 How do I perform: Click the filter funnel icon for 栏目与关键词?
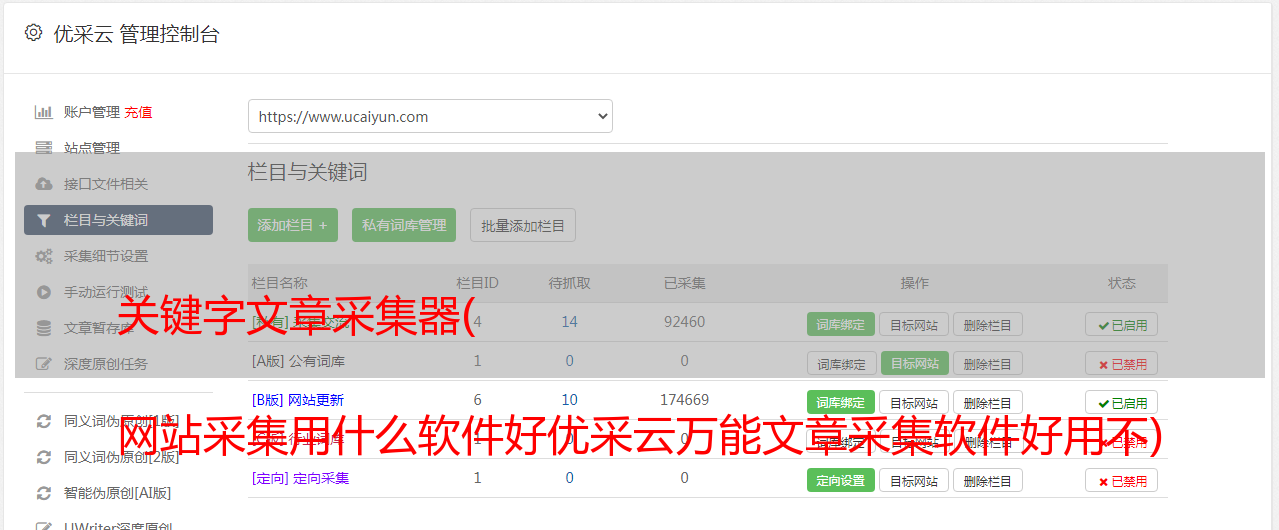point(43,220)
